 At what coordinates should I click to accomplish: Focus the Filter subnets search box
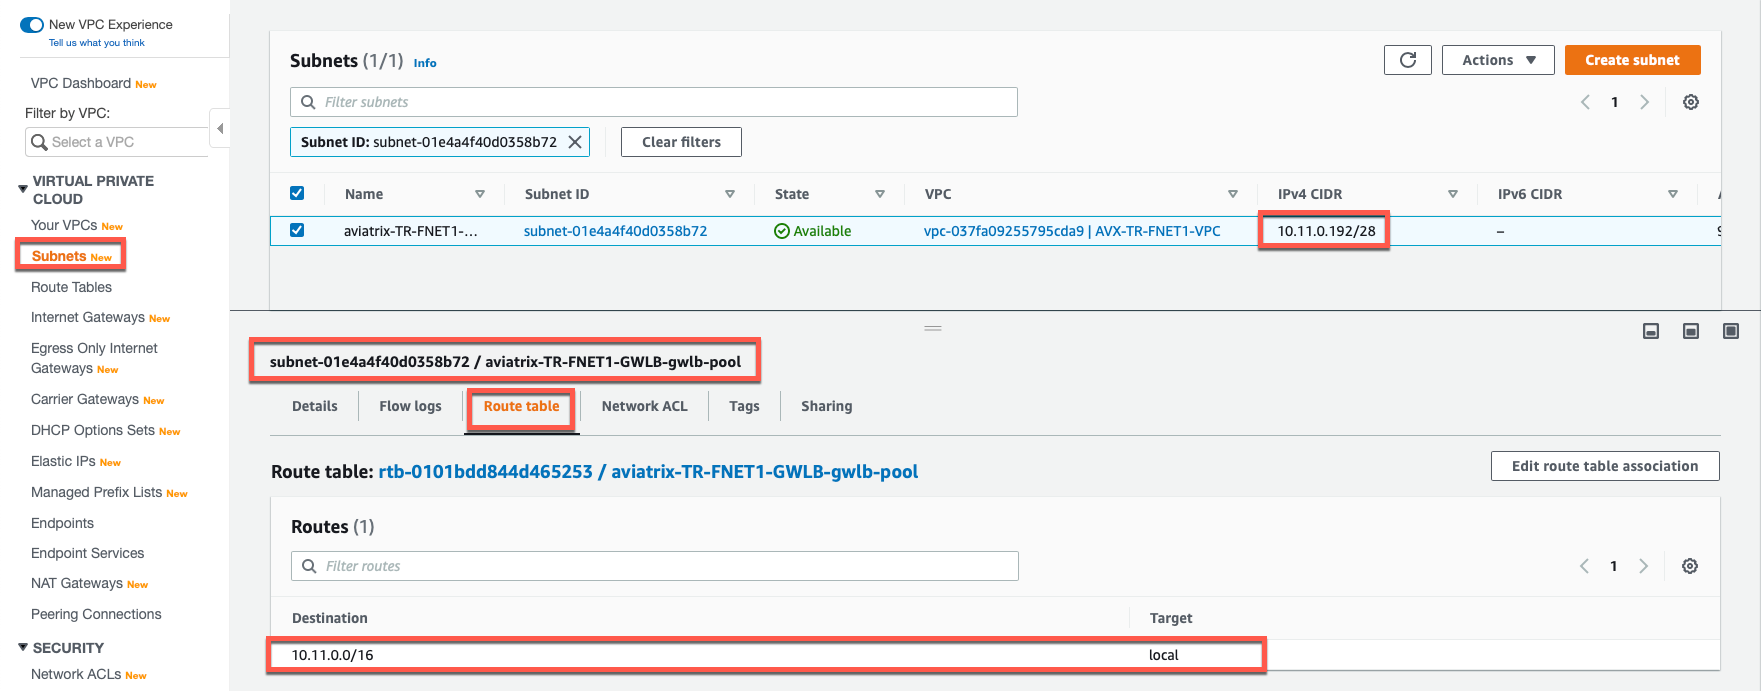[654, 102]
